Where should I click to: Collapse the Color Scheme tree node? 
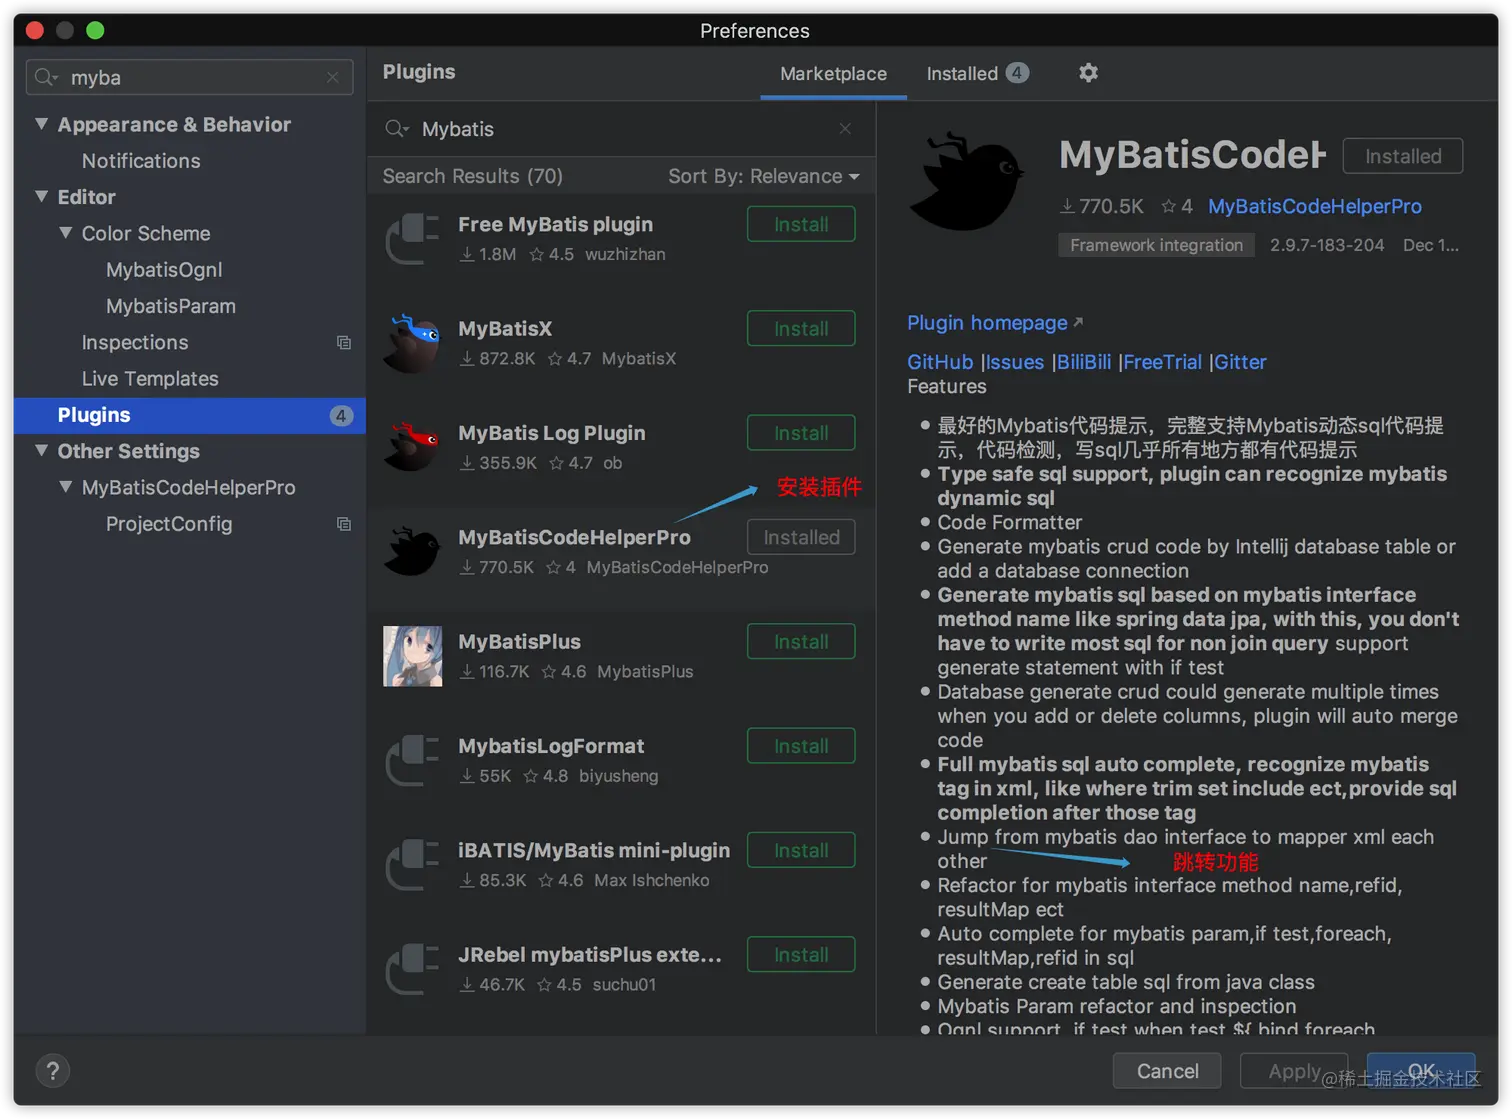(x=65, y=233)
